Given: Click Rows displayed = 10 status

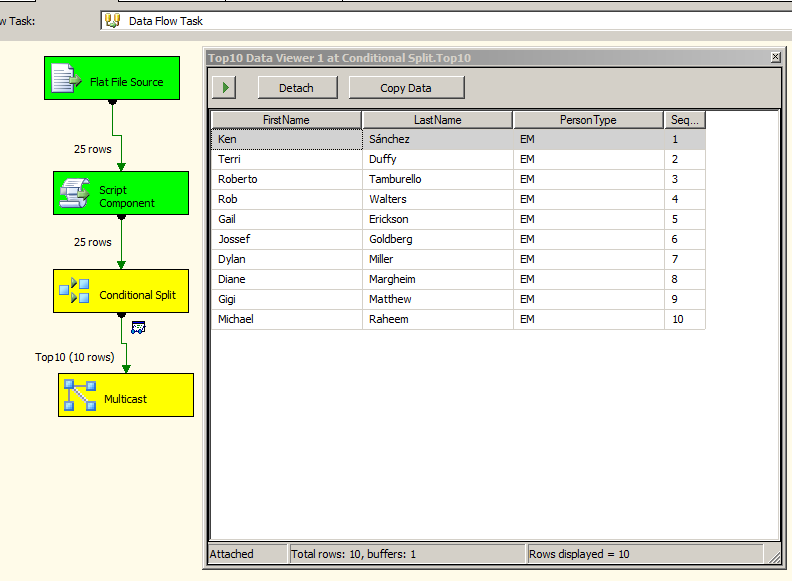Looking at the screenshot, I should coord(645,554).
